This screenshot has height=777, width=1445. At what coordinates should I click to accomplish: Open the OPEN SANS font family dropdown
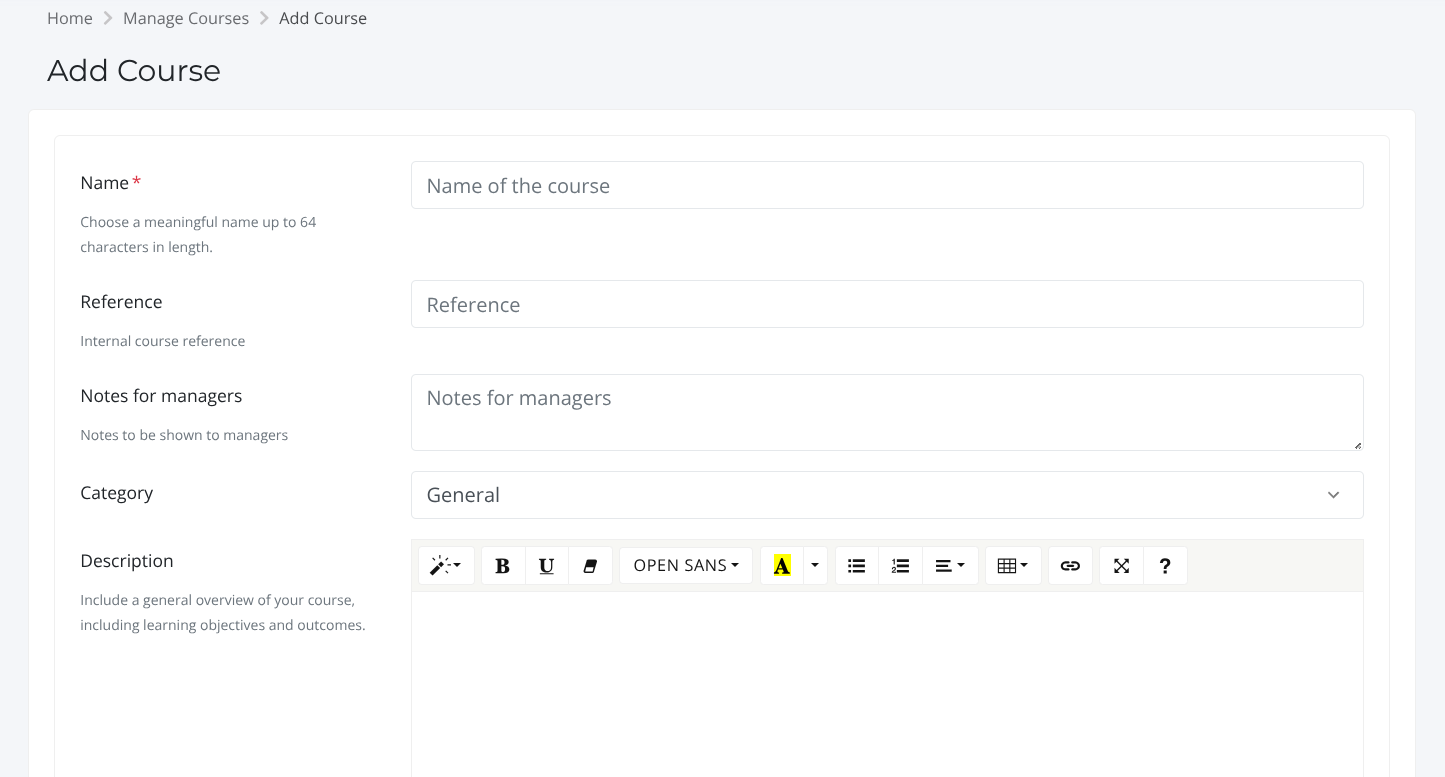pyautogui.click(x=686, y=566)
